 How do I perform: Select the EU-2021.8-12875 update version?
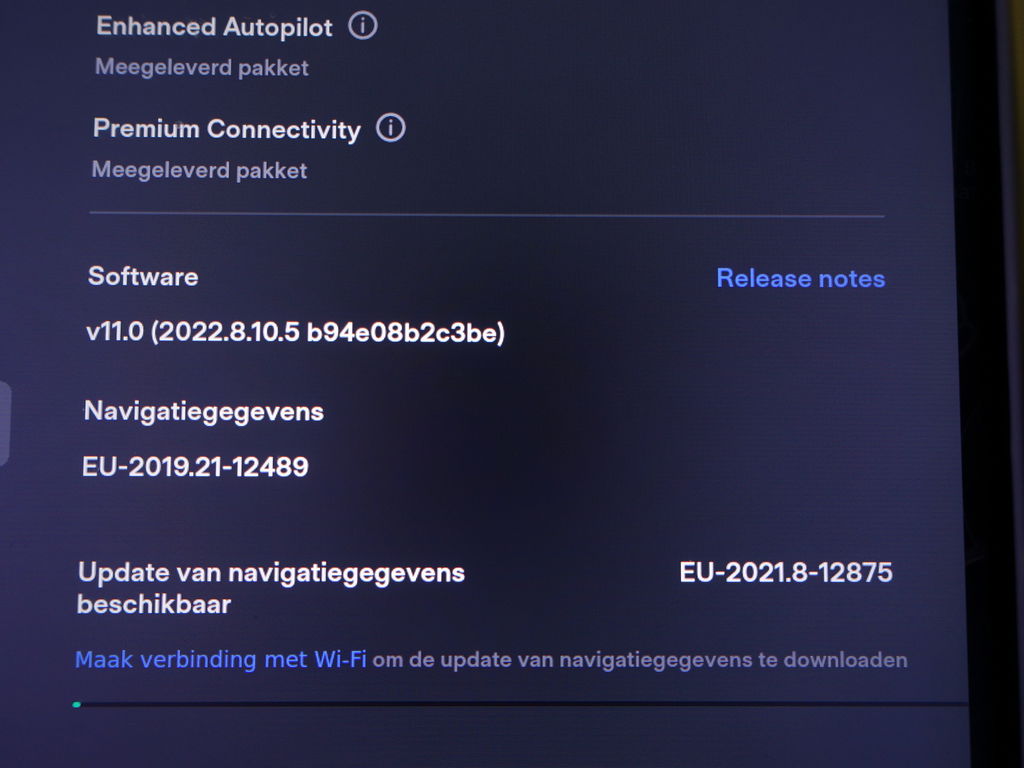786,572
